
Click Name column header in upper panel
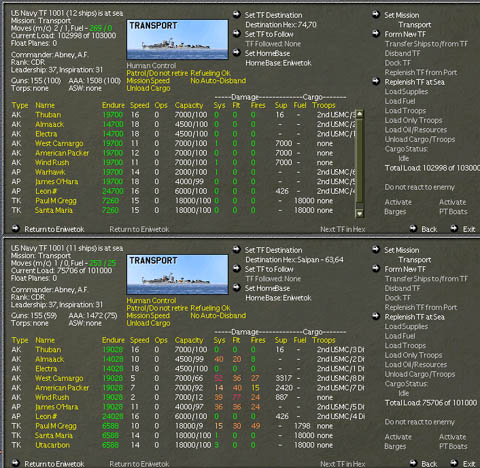[45, 105]
